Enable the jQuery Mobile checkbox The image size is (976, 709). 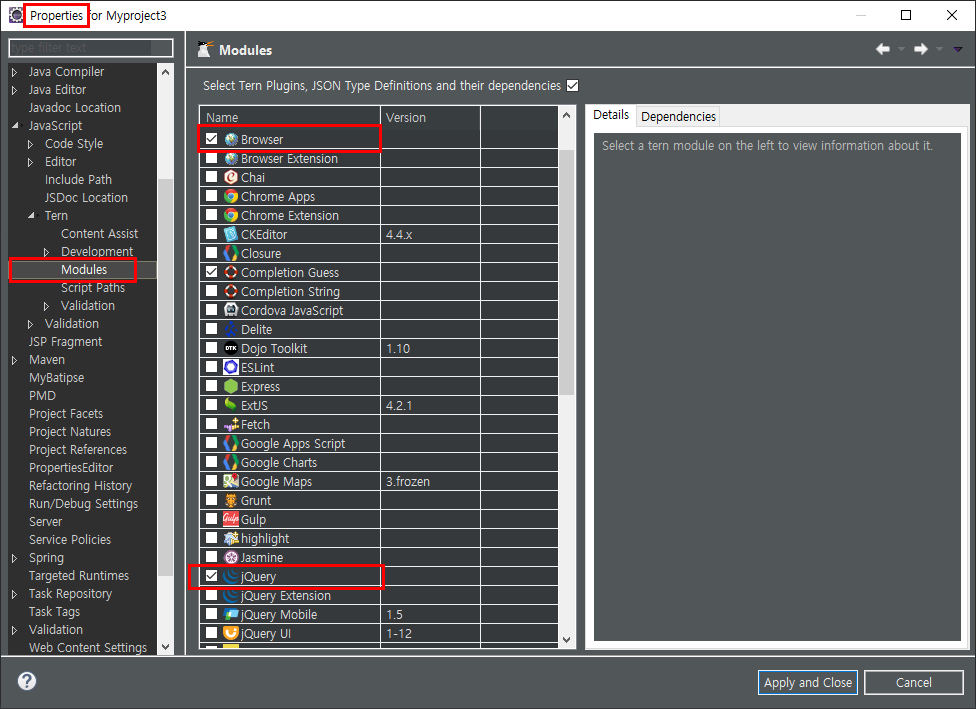pos(212,614)
